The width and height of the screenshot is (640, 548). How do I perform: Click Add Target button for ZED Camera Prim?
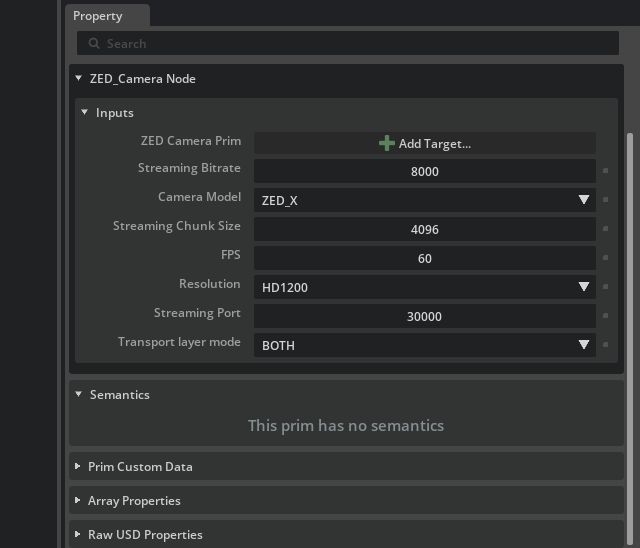pos(424,143)
